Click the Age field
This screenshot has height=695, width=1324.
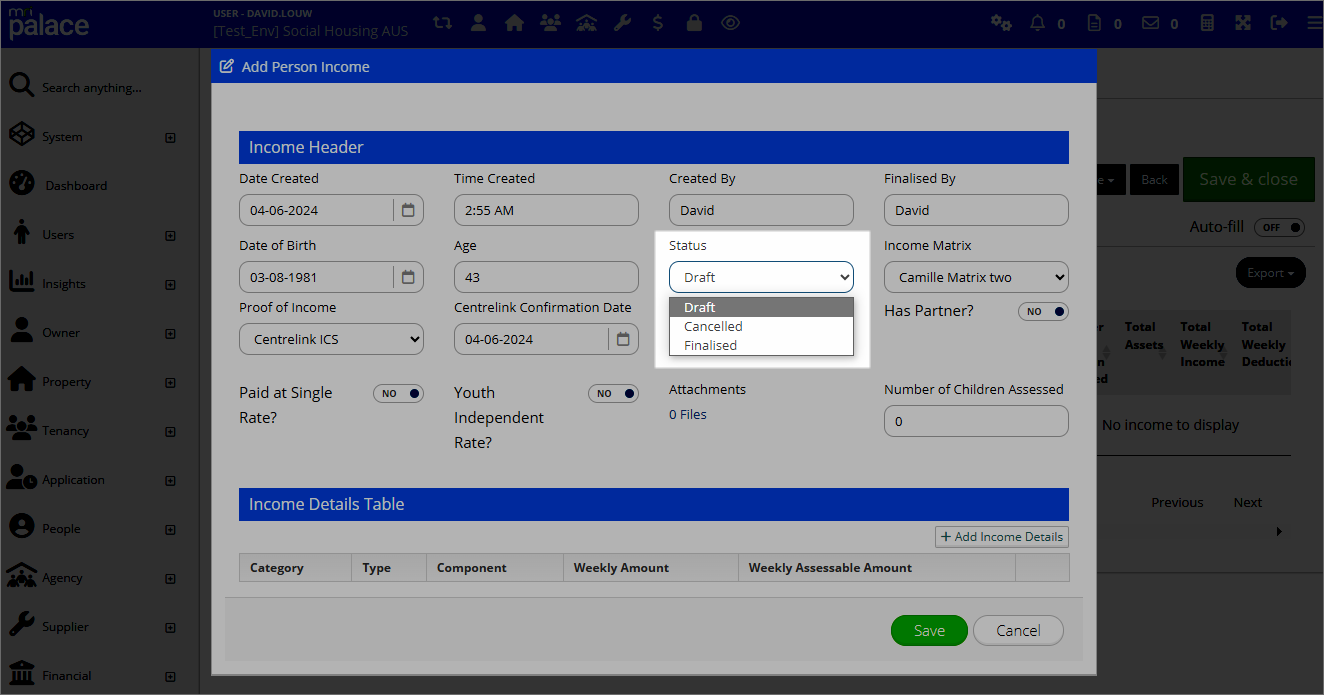point(546,277)
